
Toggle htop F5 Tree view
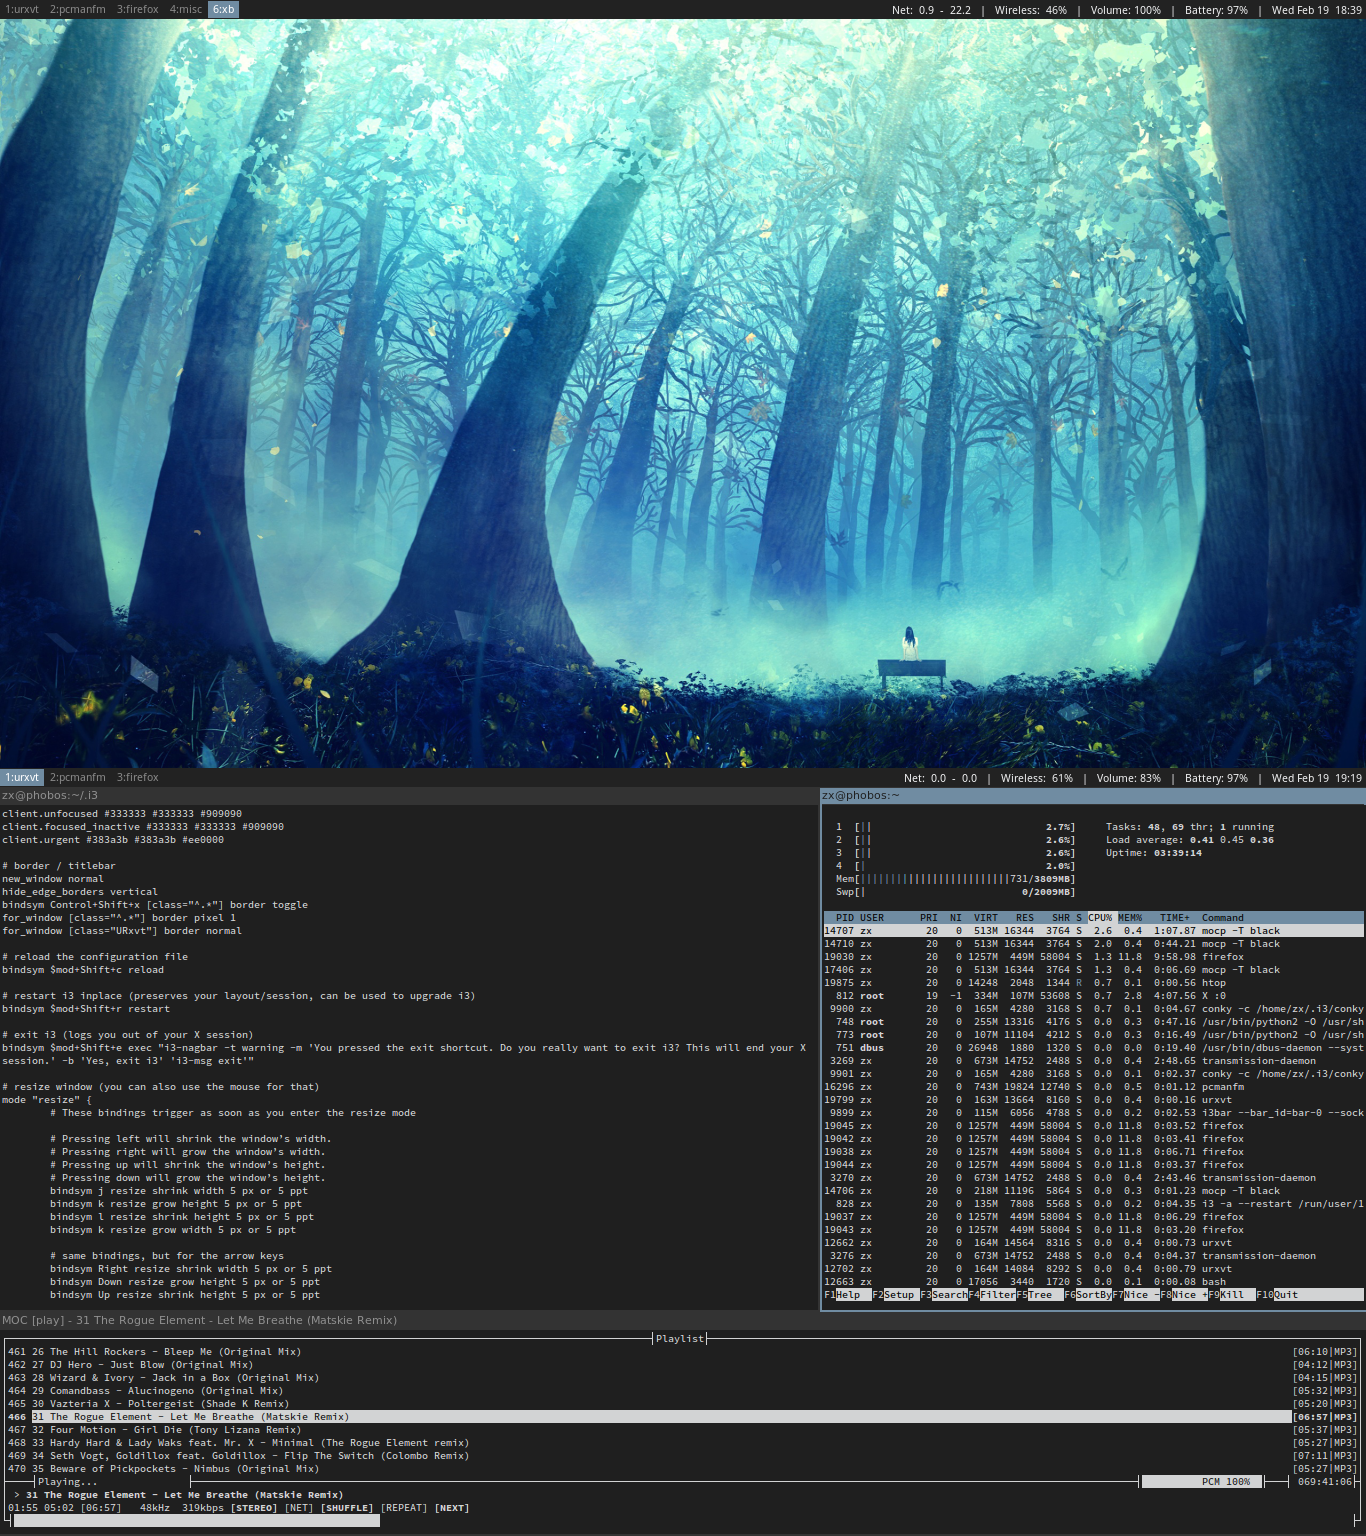1040,1294
